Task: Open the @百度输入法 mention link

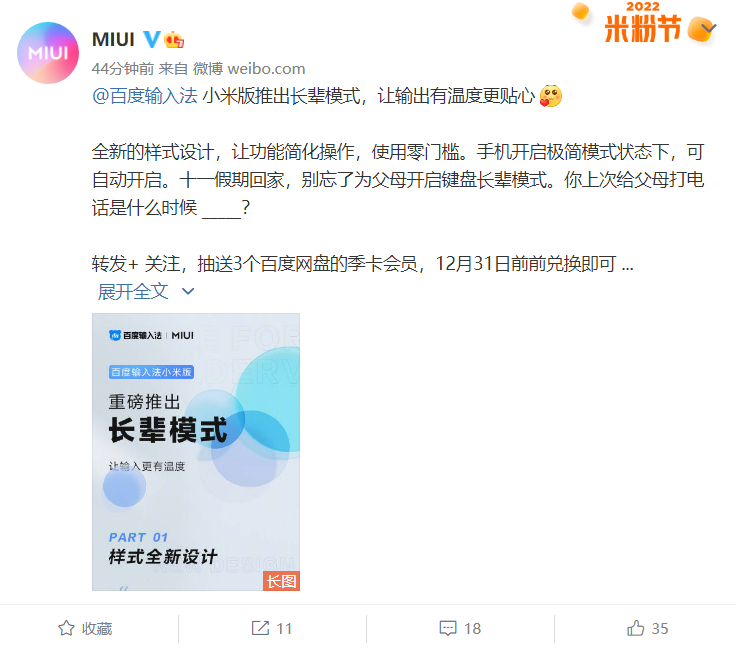Action: 145,96
